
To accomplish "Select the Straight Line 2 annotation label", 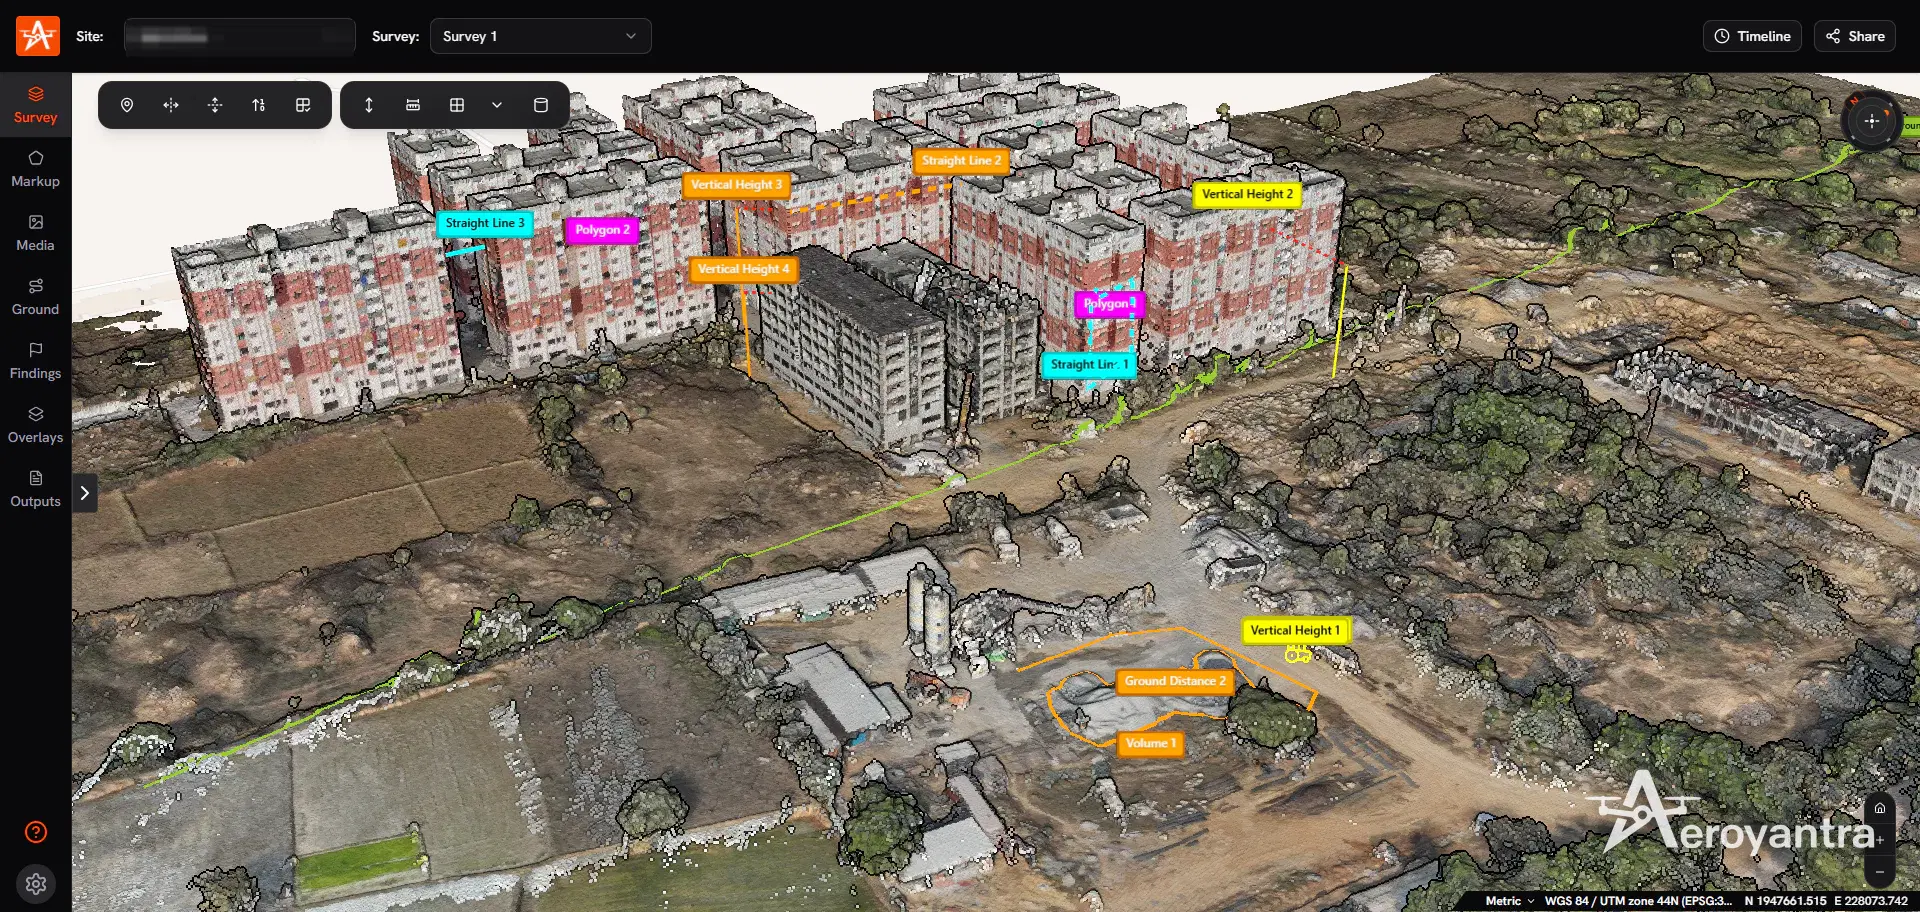I will pyautogui.click(x=961, y=160).
